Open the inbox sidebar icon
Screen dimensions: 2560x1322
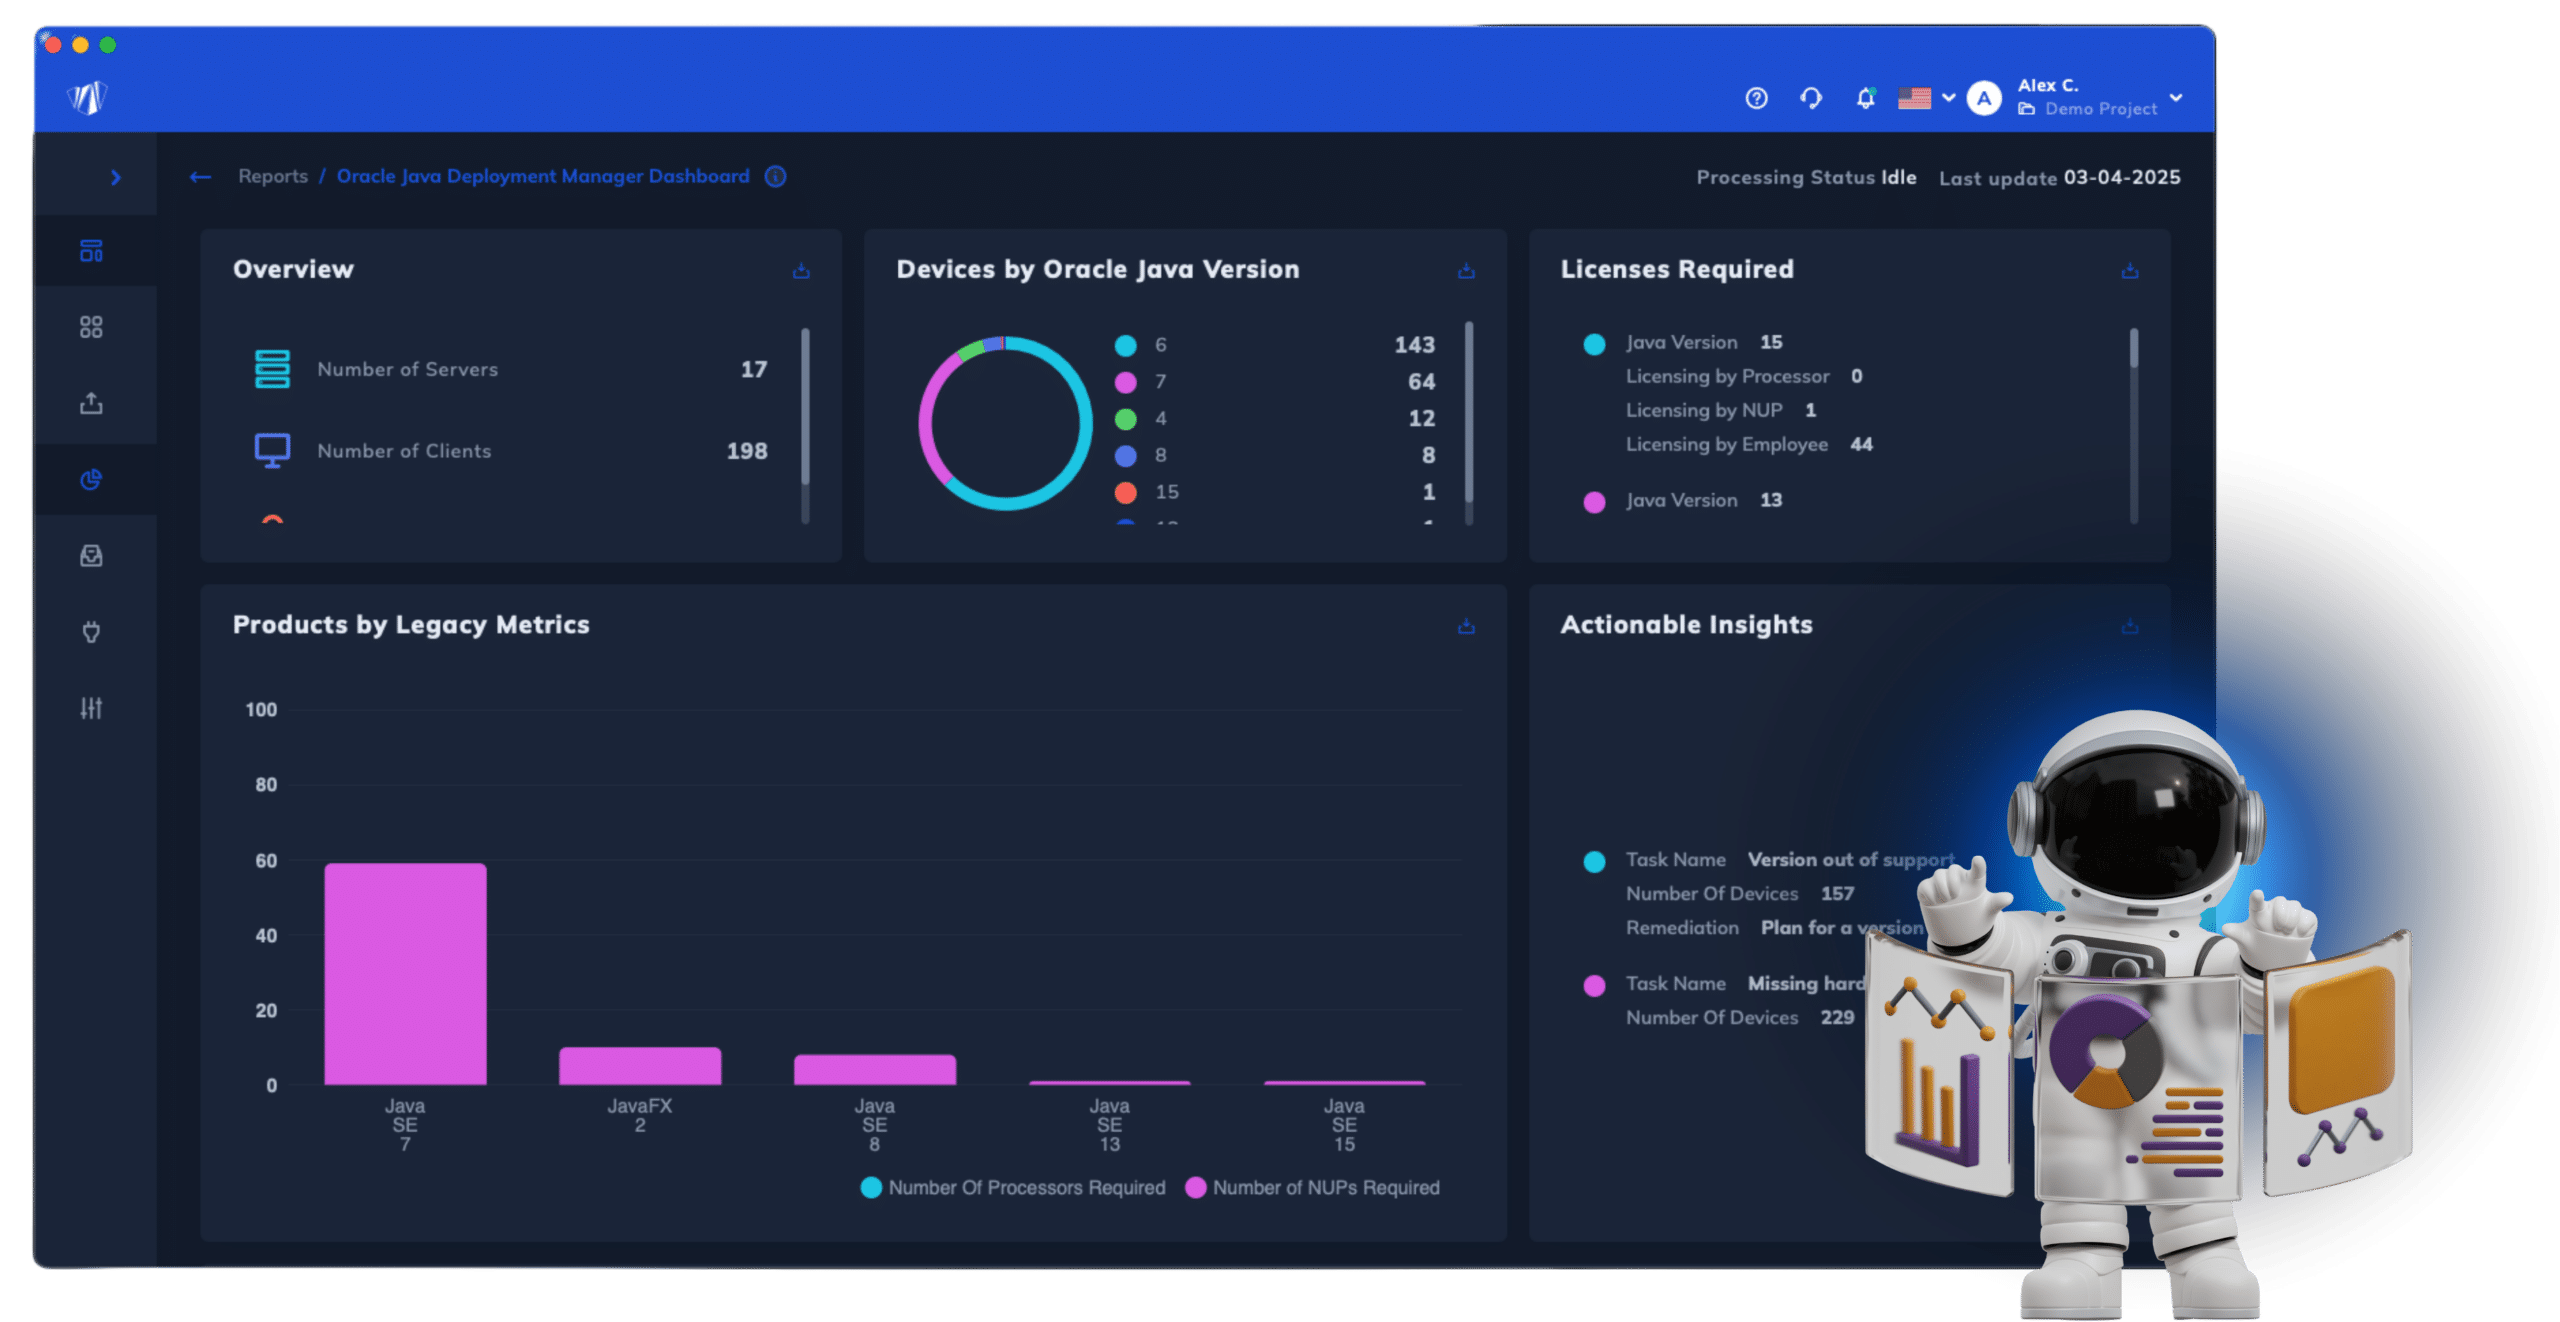pyautogui.click(x=91, y=555)
